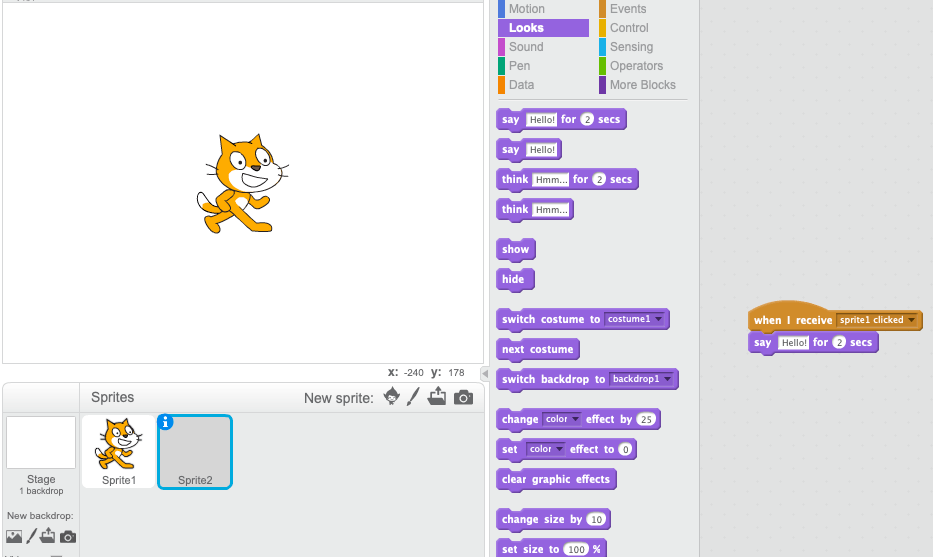The height and width of the screenshot is (557, 933).
Task: Edit seconds value in palette say-for-secs block
Action: coord(587,120)
